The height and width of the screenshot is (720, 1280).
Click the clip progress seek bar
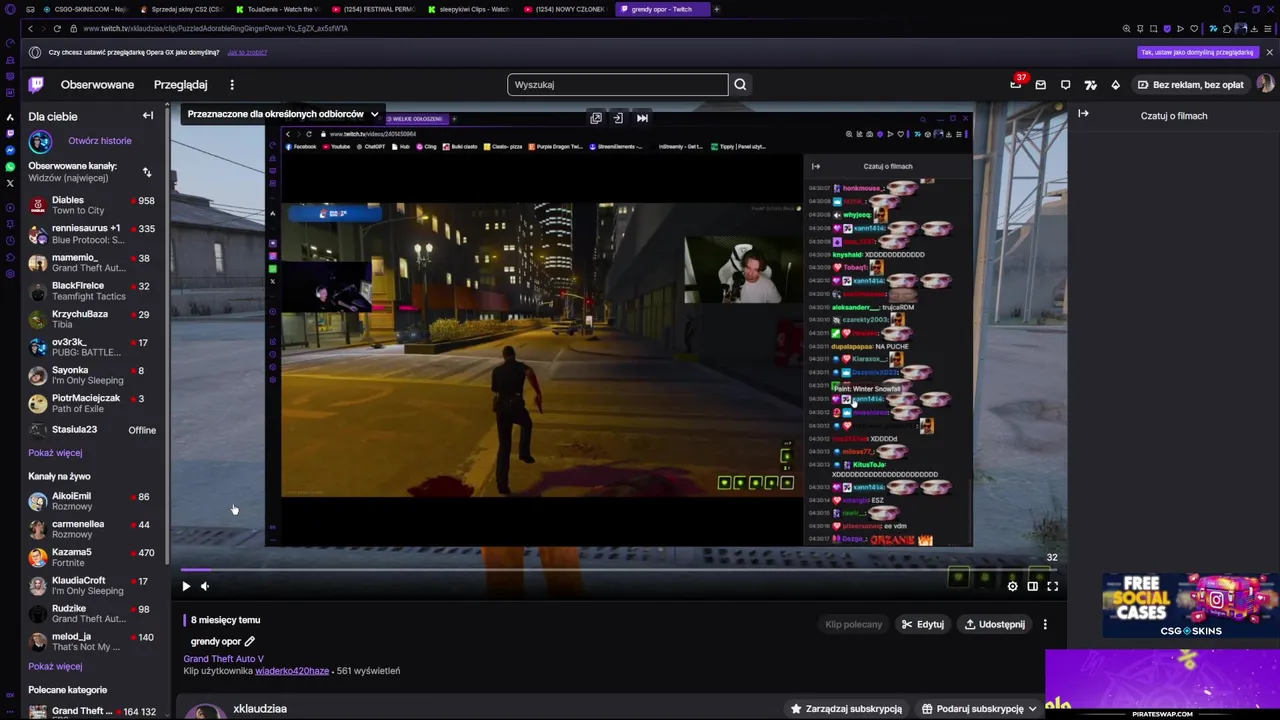coord(618,571)
